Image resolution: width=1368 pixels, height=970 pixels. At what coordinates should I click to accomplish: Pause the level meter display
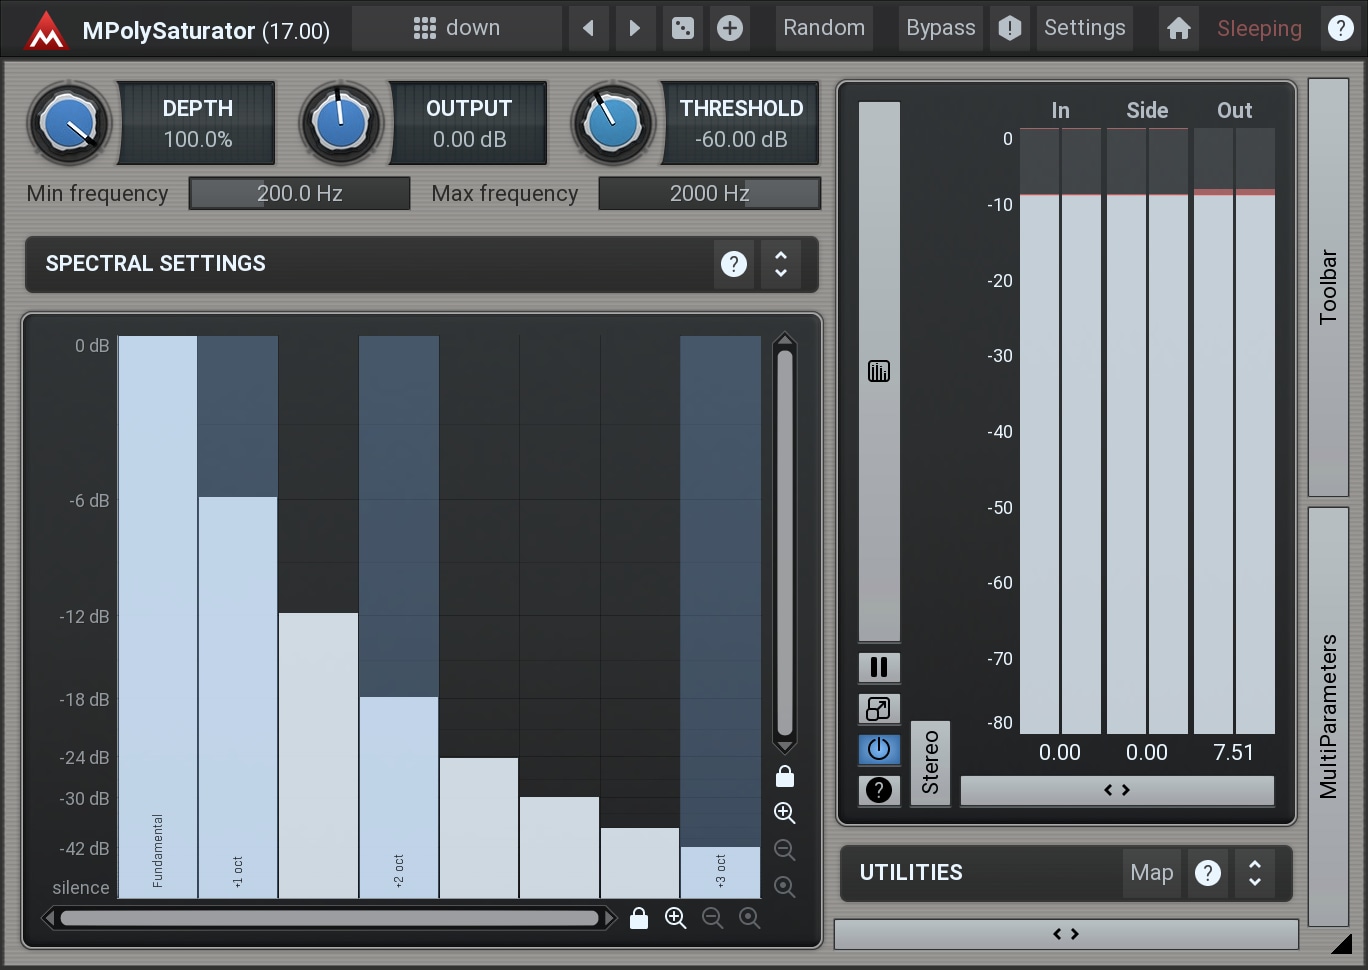click(879, 667)
